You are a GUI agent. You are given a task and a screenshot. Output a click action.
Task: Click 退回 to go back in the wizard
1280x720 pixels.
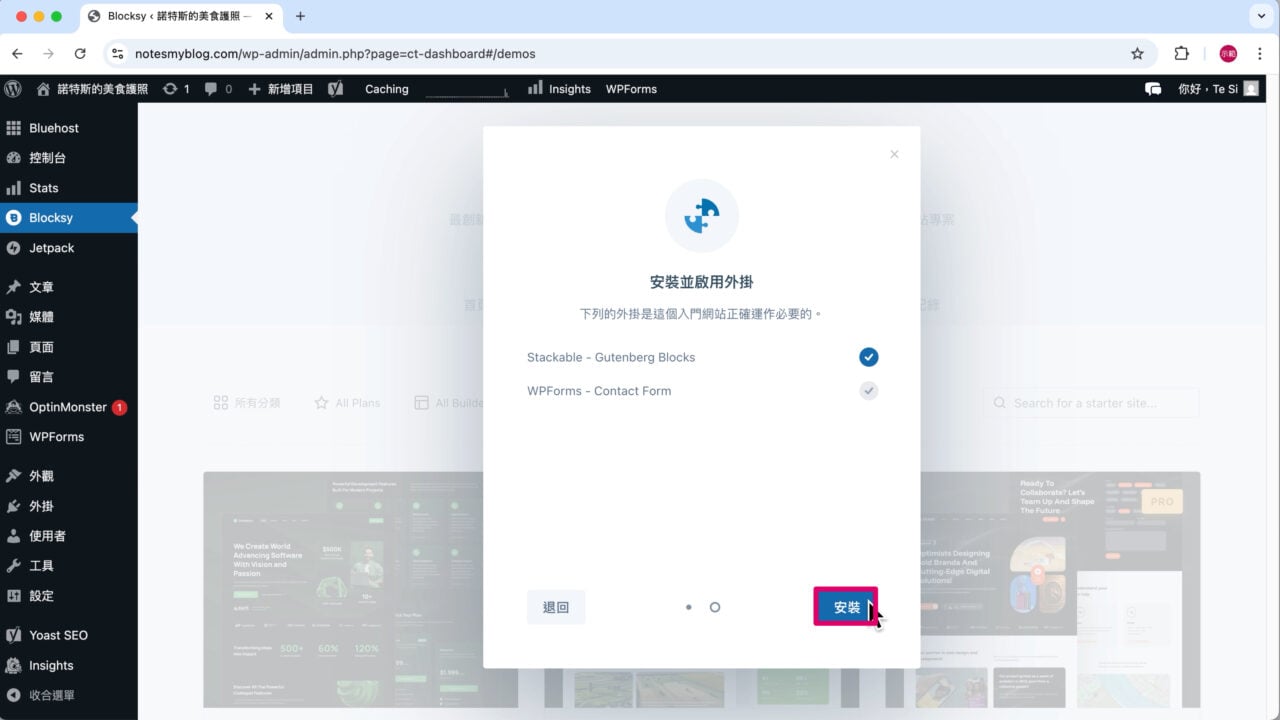[x=556, y=607]
